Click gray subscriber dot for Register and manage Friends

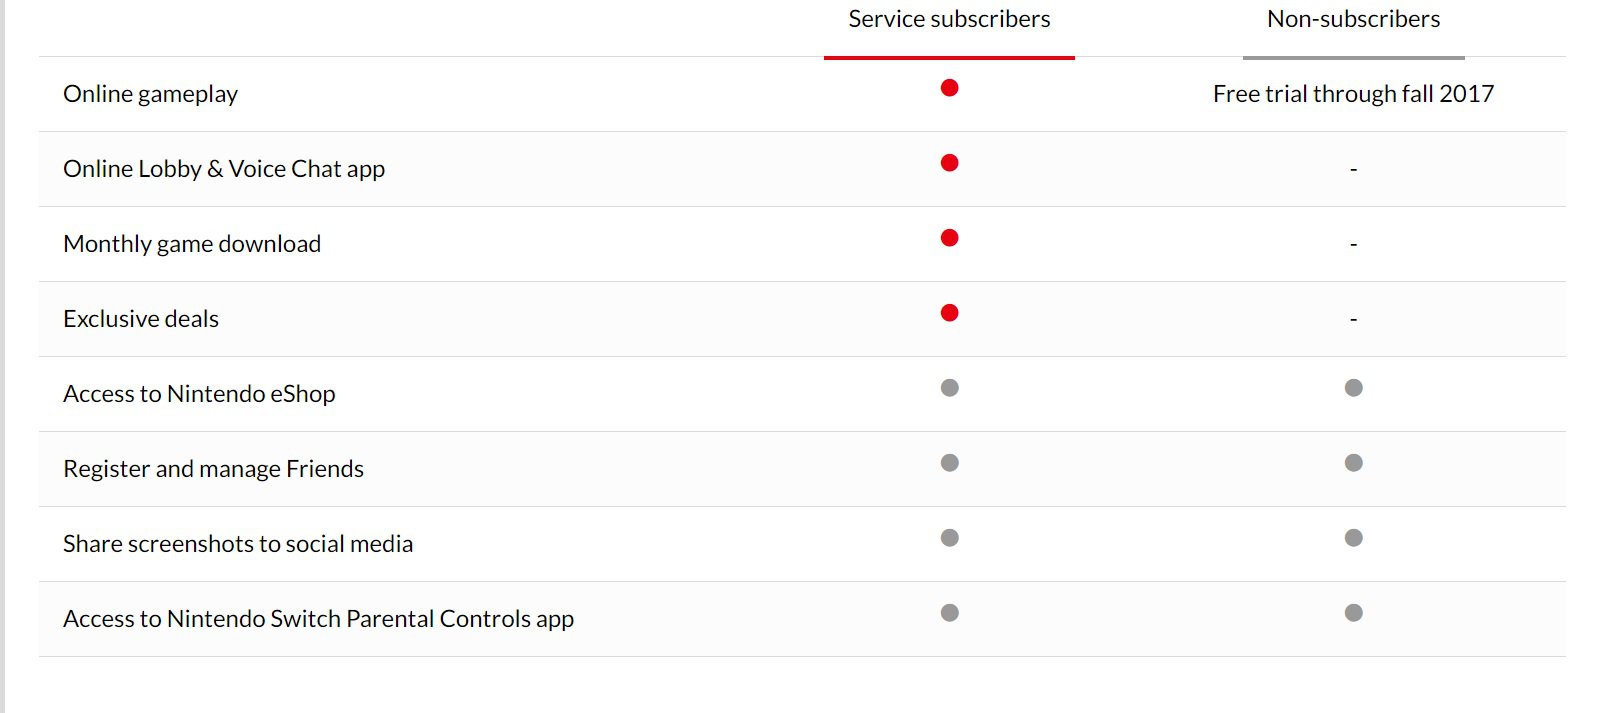[950, 463]
